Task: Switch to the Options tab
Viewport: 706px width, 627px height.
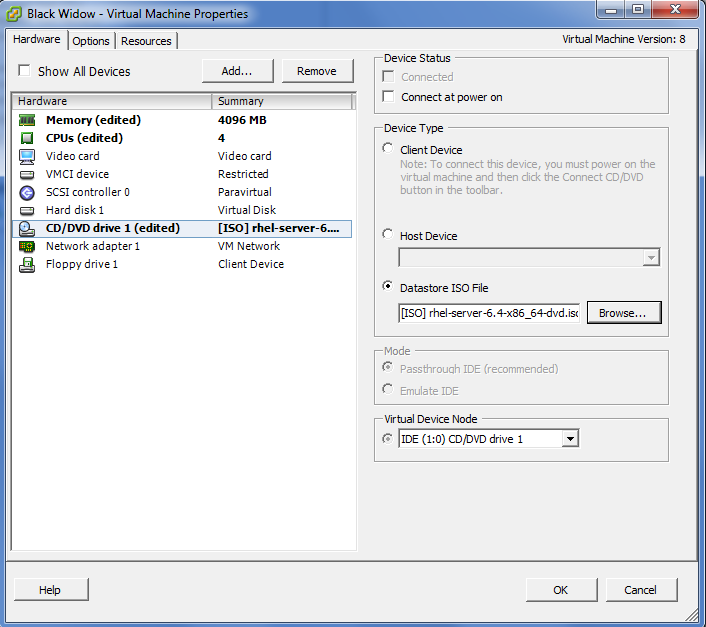Action: [x=91, y=41]
